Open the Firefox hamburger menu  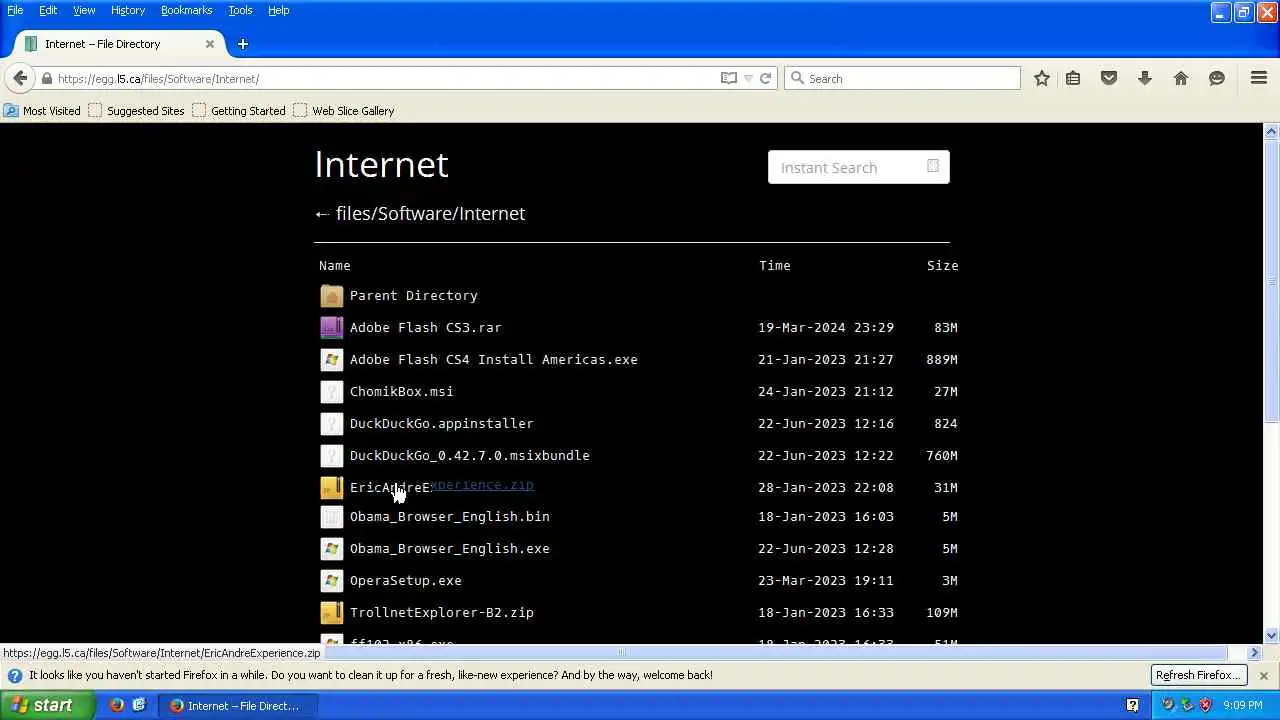tap(1259, 78)
